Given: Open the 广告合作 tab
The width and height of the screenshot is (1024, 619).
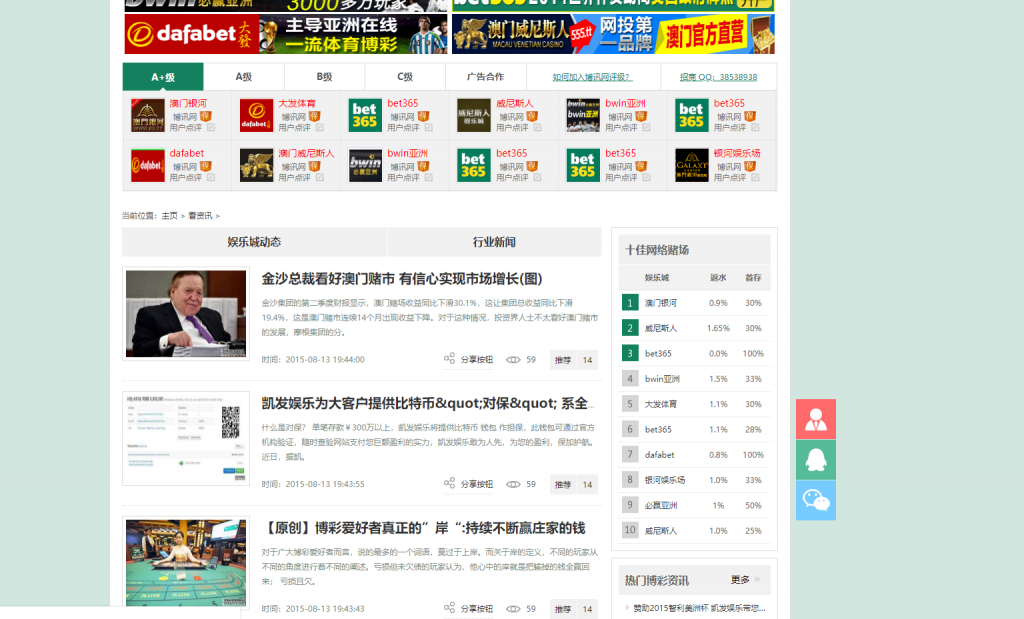Looking at the screenshot, I should coord(486,77).
